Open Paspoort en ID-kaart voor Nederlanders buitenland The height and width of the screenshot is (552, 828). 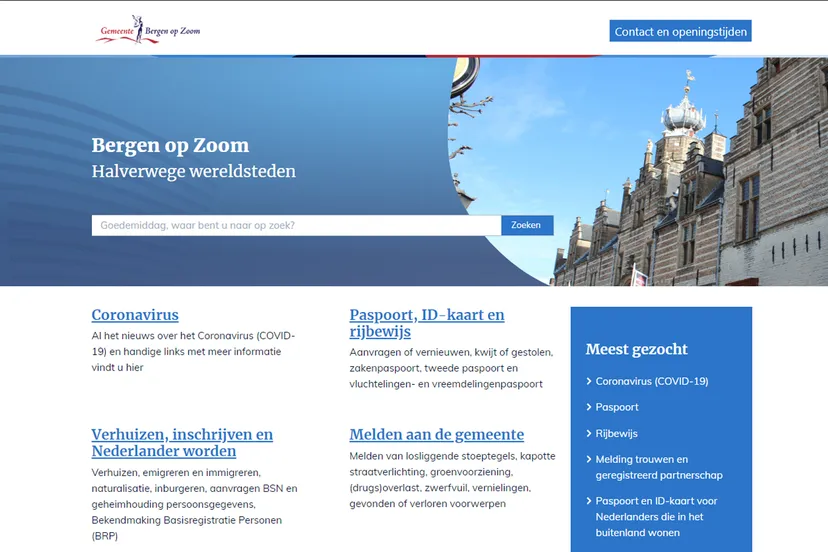pos(656,517)
